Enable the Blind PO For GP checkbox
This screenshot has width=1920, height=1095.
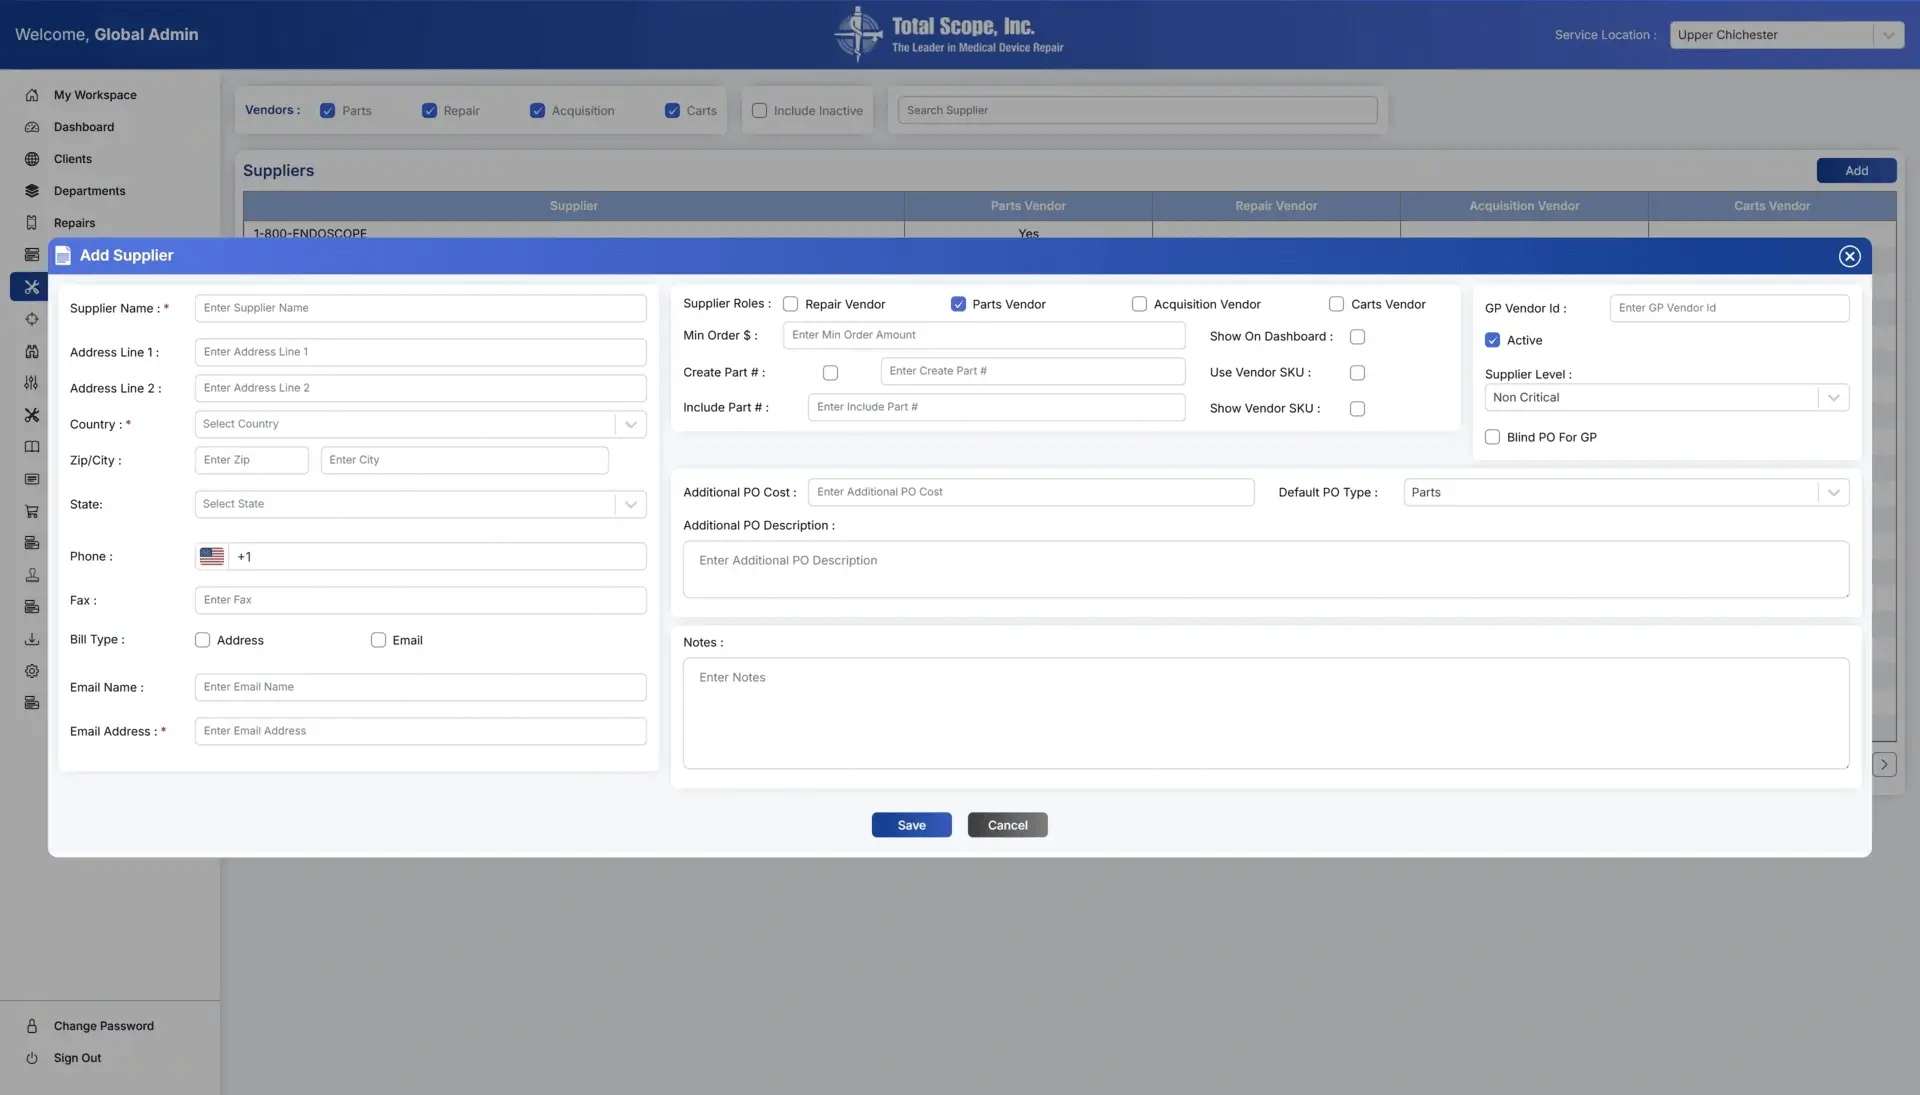[1492, 437]
